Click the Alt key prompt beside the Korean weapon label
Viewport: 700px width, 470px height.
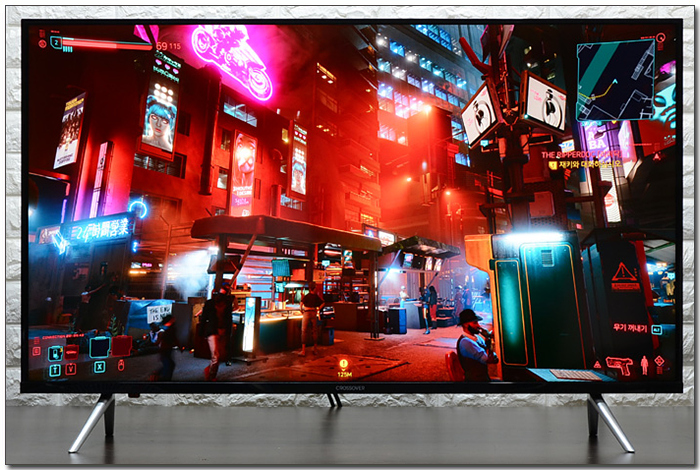(x=657, y=330)
